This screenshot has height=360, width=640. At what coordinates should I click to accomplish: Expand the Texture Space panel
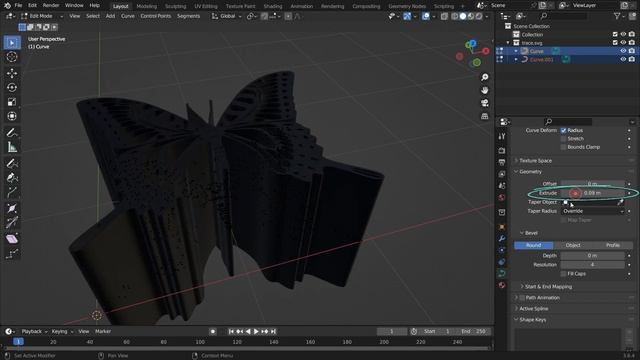pos(535,161)
